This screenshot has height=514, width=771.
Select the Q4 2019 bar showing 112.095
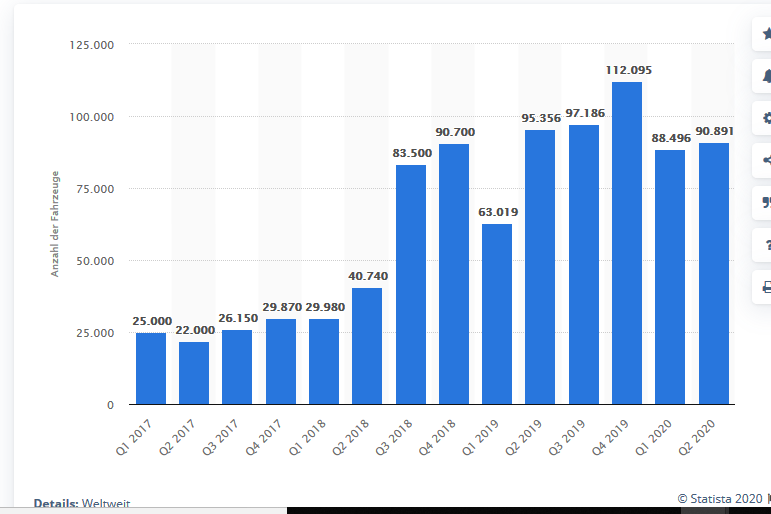pyautogui.click(x=626, y=243)
